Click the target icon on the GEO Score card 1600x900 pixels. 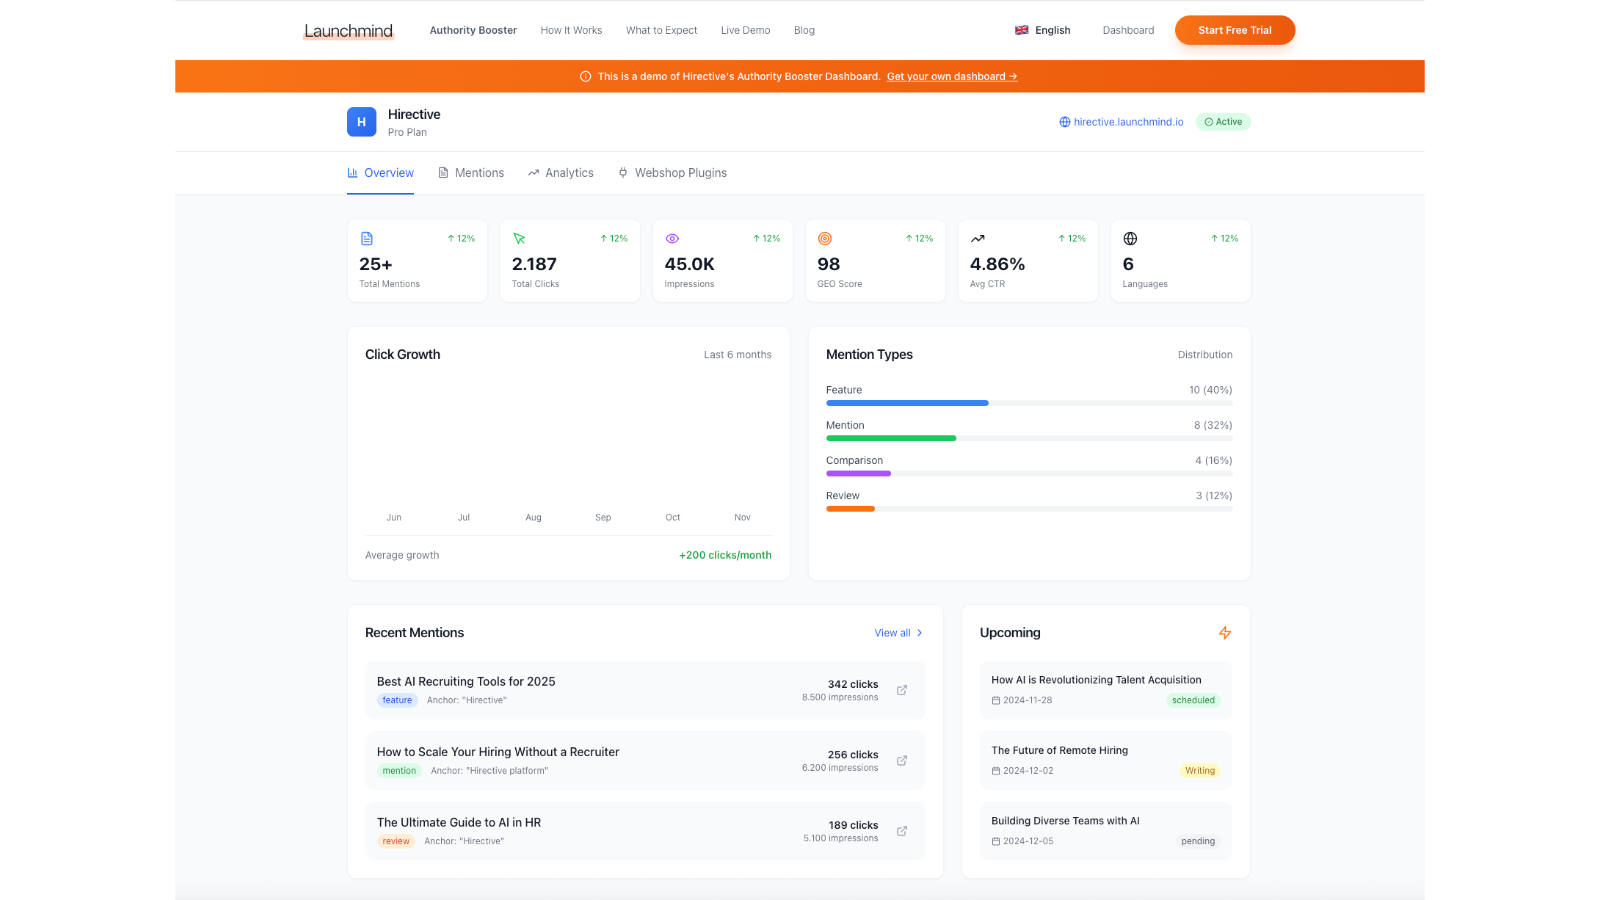click(825, 238)
